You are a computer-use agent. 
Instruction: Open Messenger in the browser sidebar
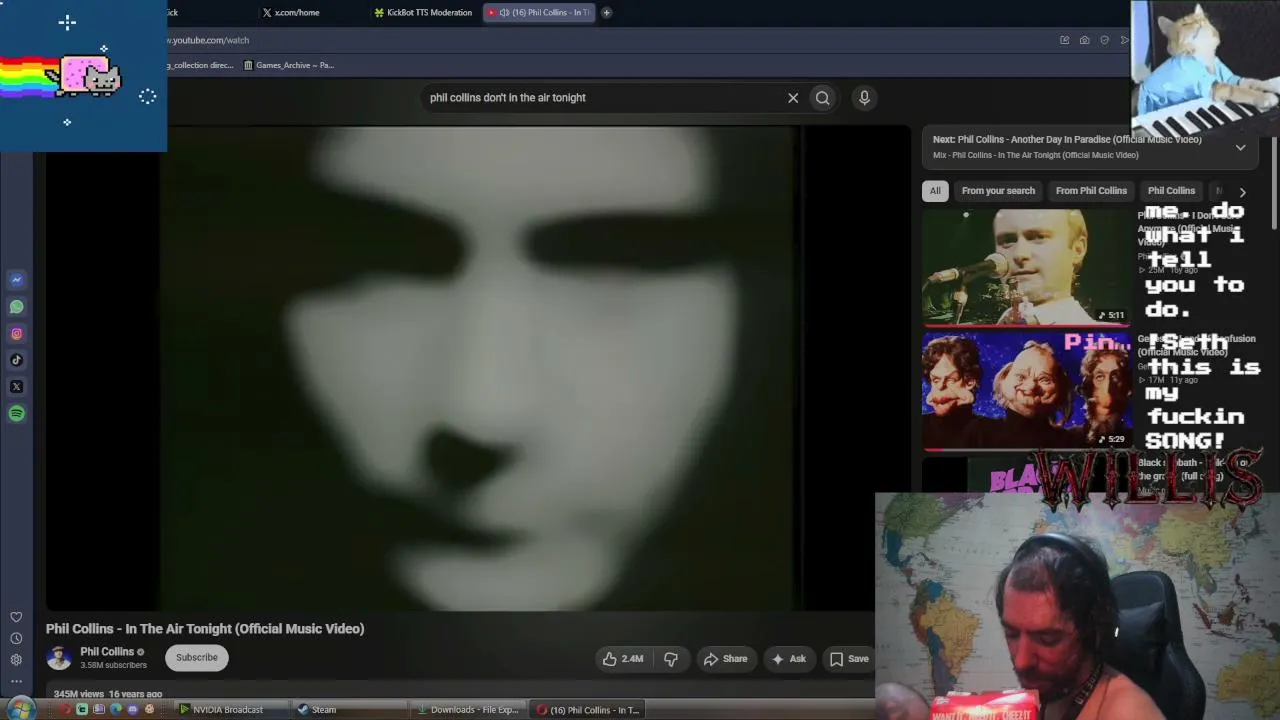click(x=16, y=280)
